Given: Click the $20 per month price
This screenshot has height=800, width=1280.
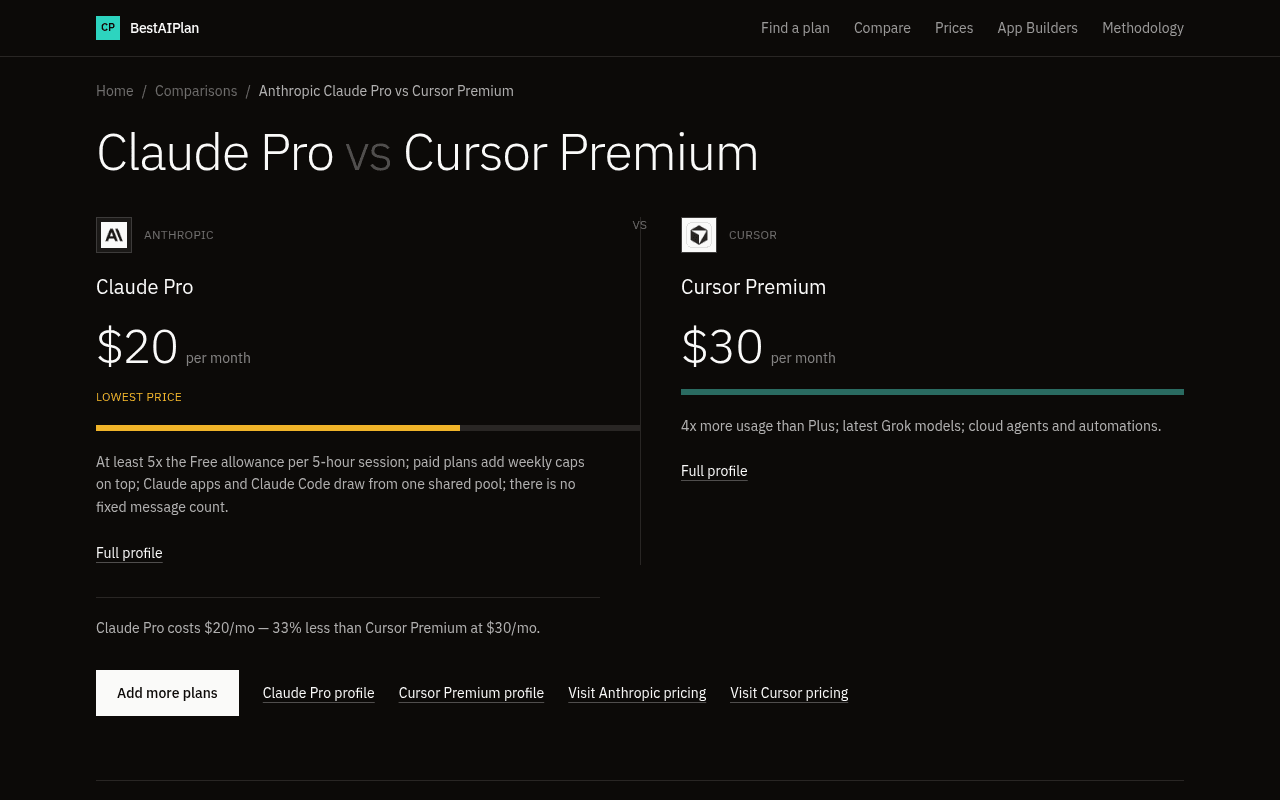Looking at the screenshot, I should coord(173,347).
